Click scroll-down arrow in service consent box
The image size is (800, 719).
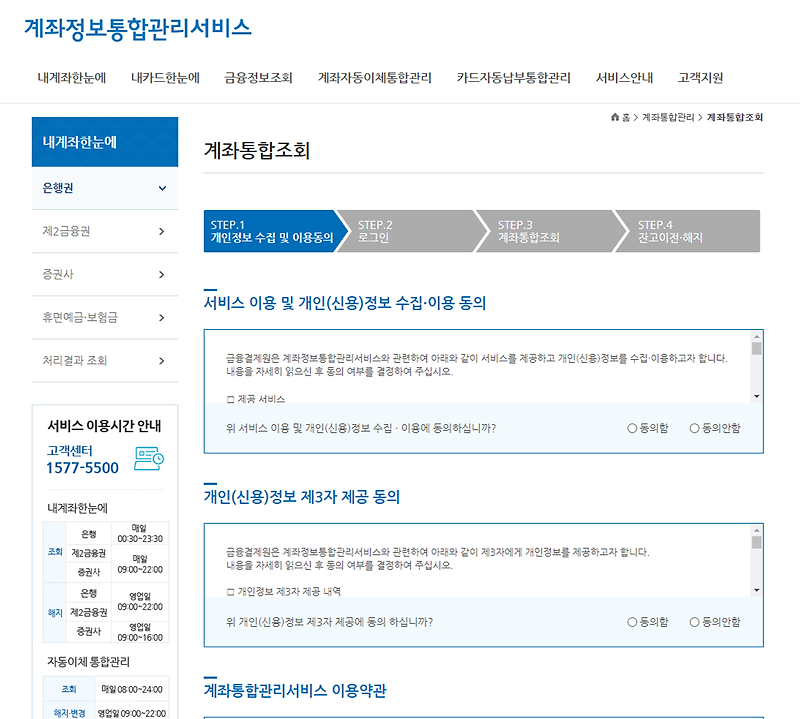pyautogui.click(x=757, y=396)
